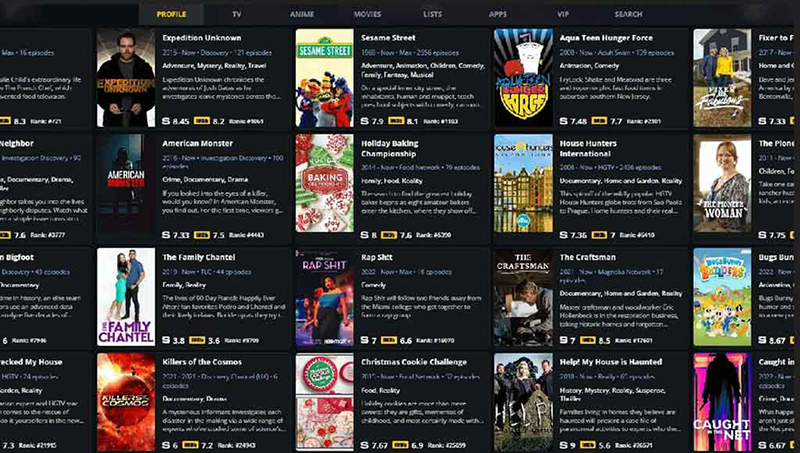Screen dimensions: 800x453
Task: Open the Lists tab
Action: (x=433, y=14)
